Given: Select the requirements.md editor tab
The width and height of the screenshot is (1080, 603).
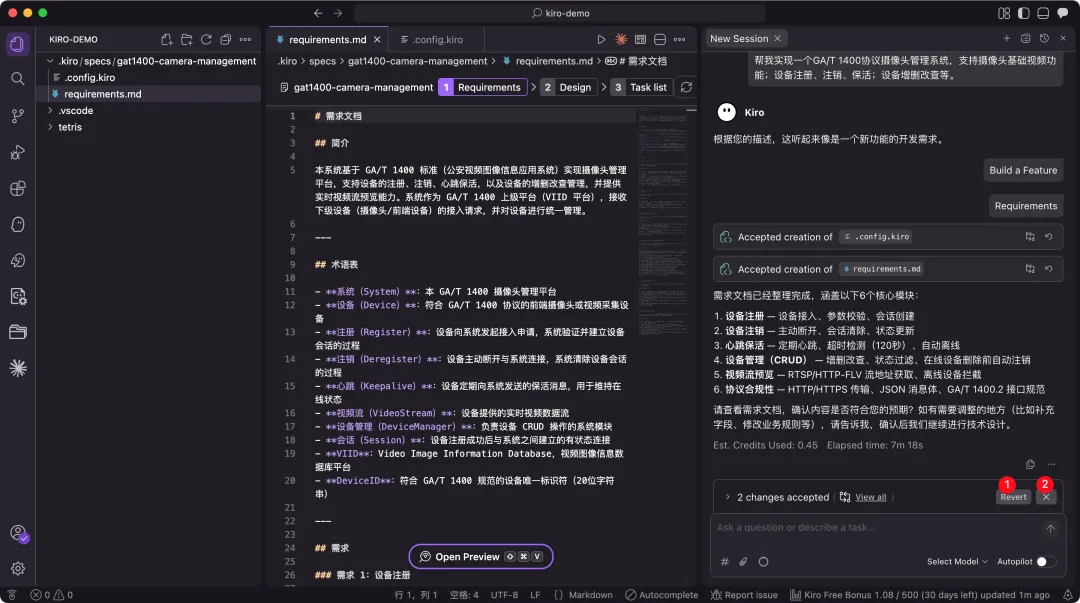Looking at the screenshot, I should [328, 39].
